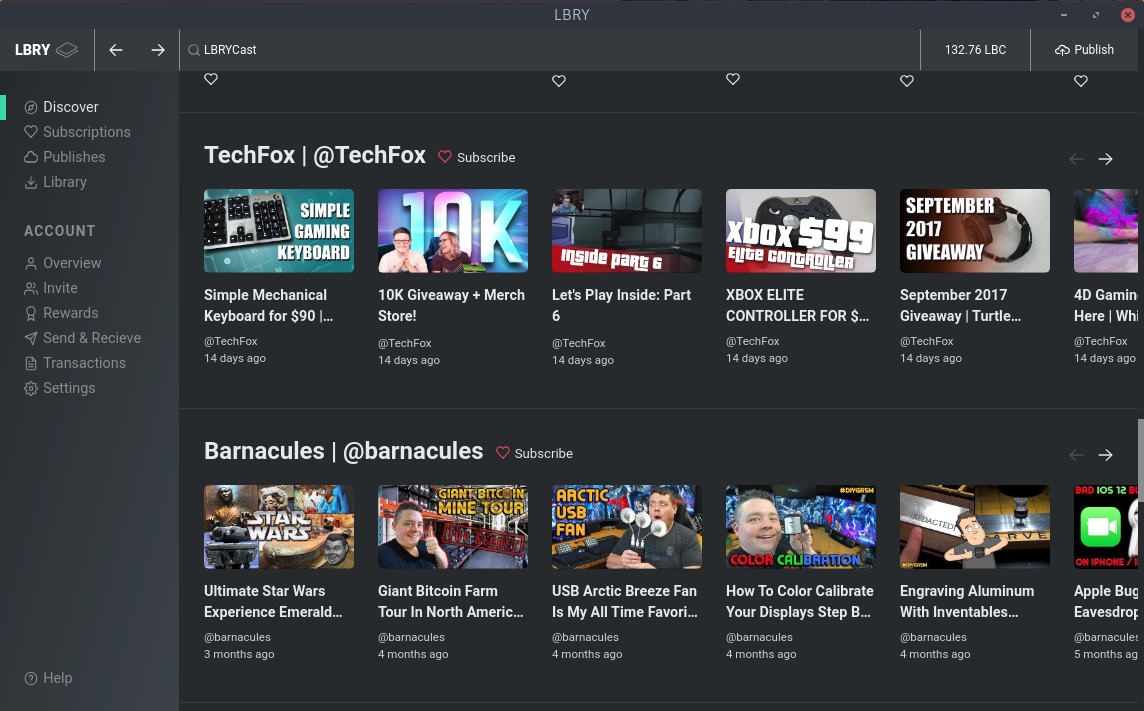Click @barnacules under Ultimate Star Wars Experience
Viewport: 1144px width, 711px height.
click(x=237, y=637)
